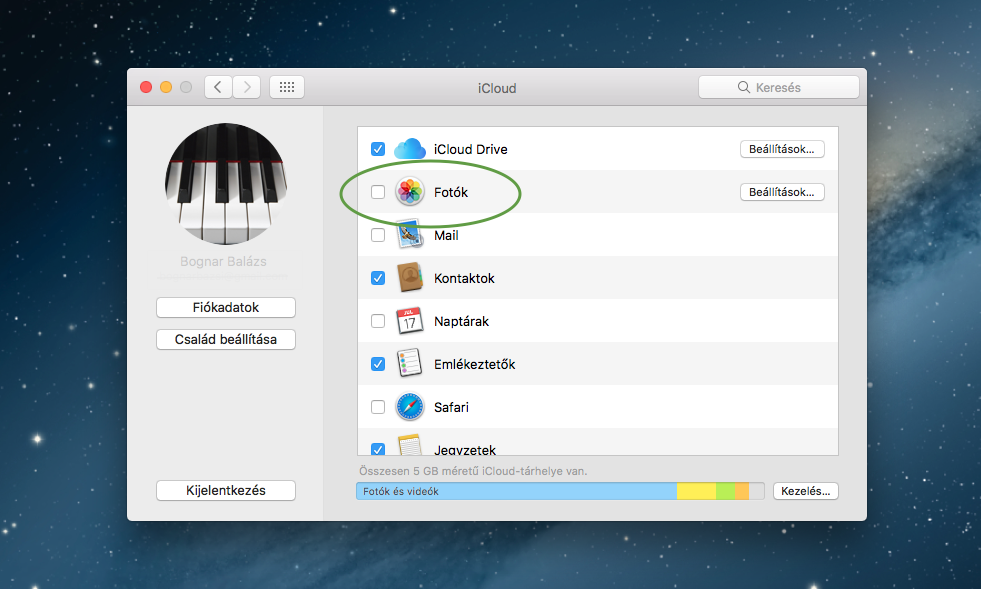Screen dimensions: 981x589
Task: Click the orange storage bar segment
Action: pos(742,491)
